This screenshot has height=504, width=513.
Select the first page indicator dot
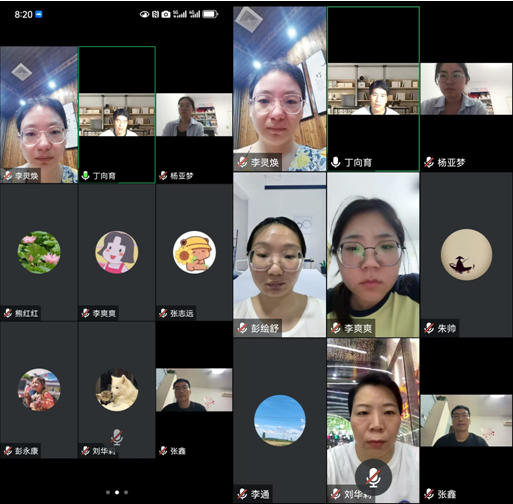point(108,492)
